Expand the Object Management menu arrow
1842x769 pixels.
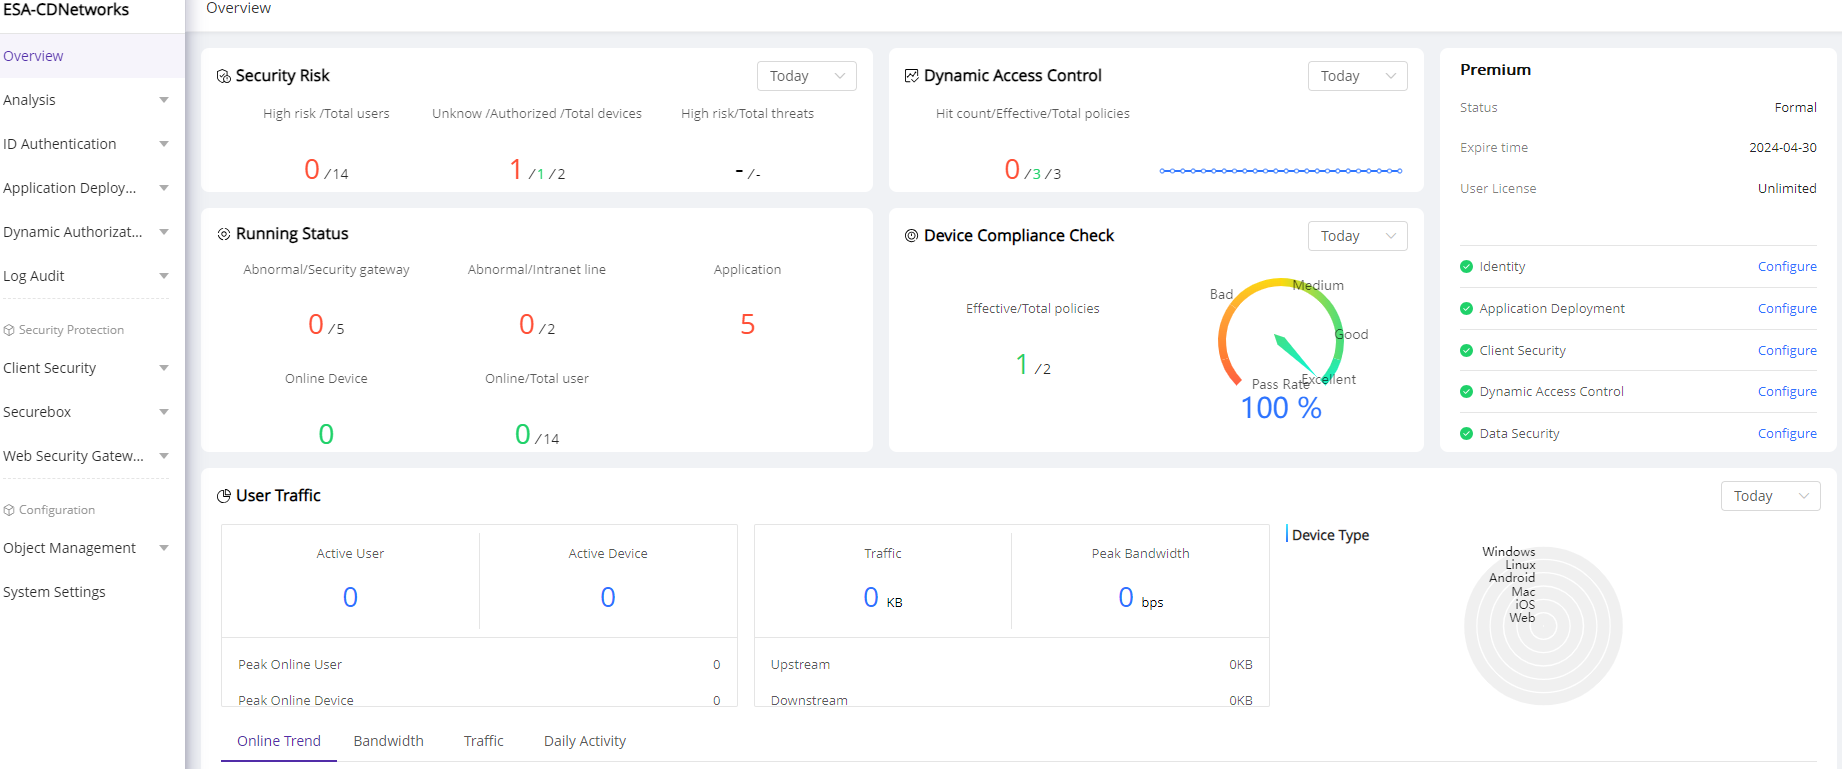[x=164, y=548]
